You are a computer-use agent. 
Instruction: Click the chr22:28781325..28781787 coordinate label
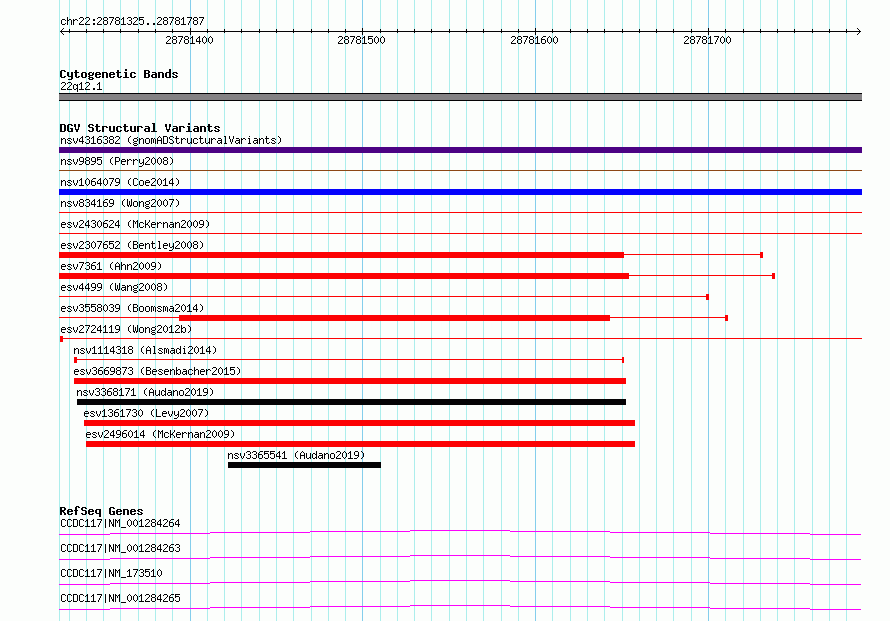[132, 21]
